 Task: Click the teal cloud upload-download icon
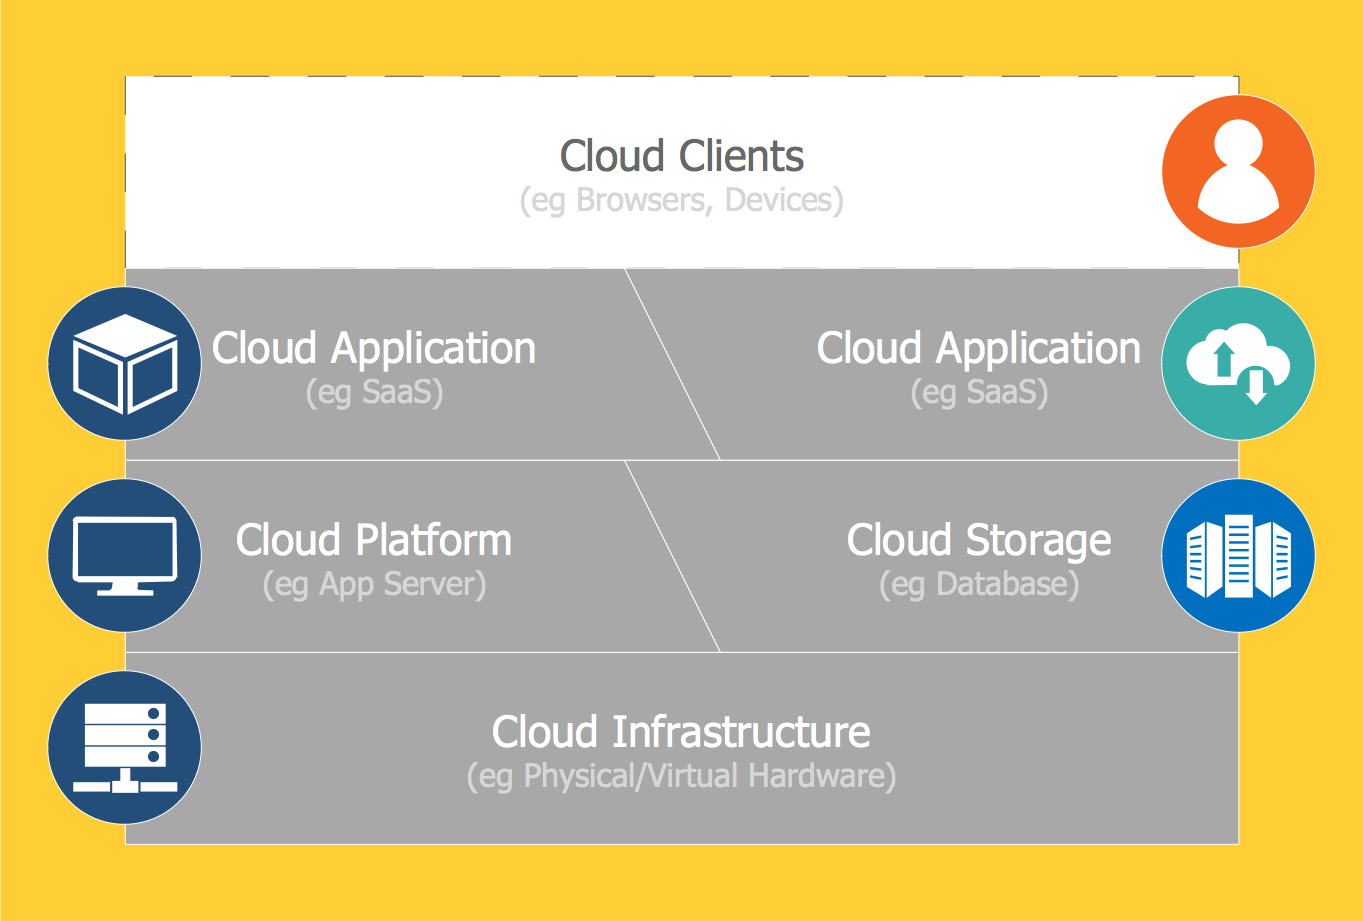(1238, 363)
